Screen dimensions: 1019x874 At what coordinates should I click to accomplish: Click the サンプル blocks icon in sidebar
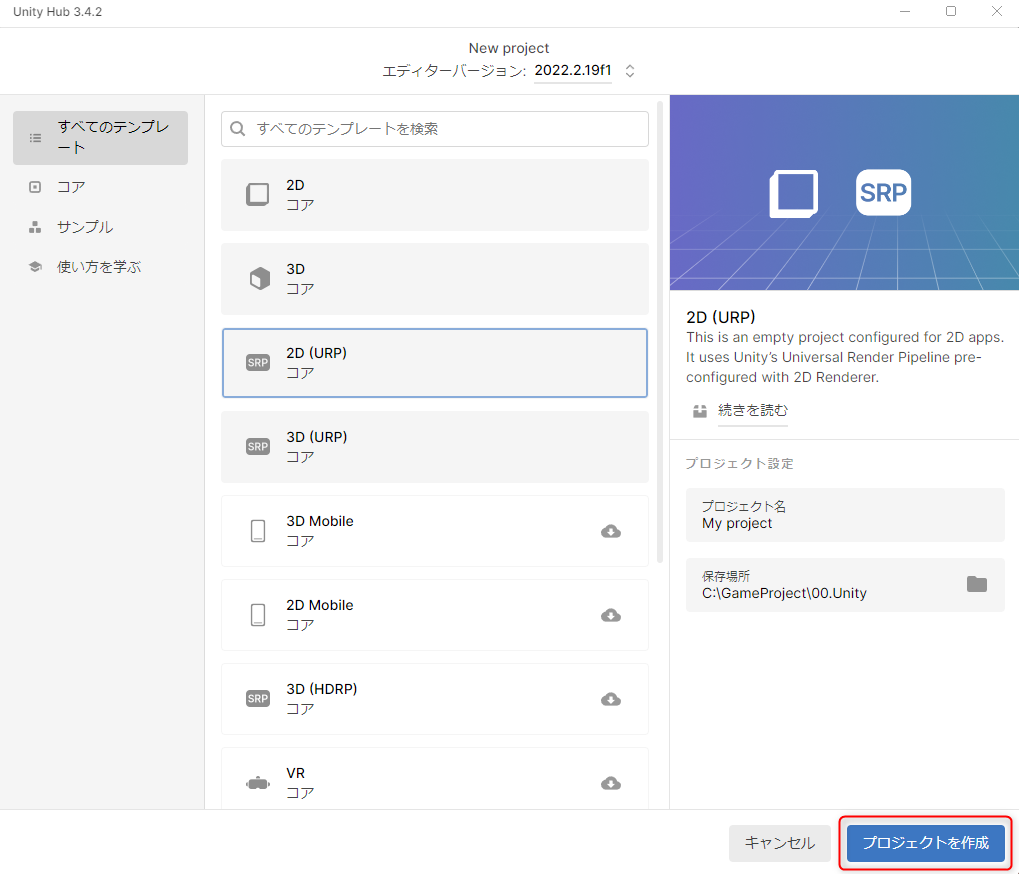[x=35, y=227]
